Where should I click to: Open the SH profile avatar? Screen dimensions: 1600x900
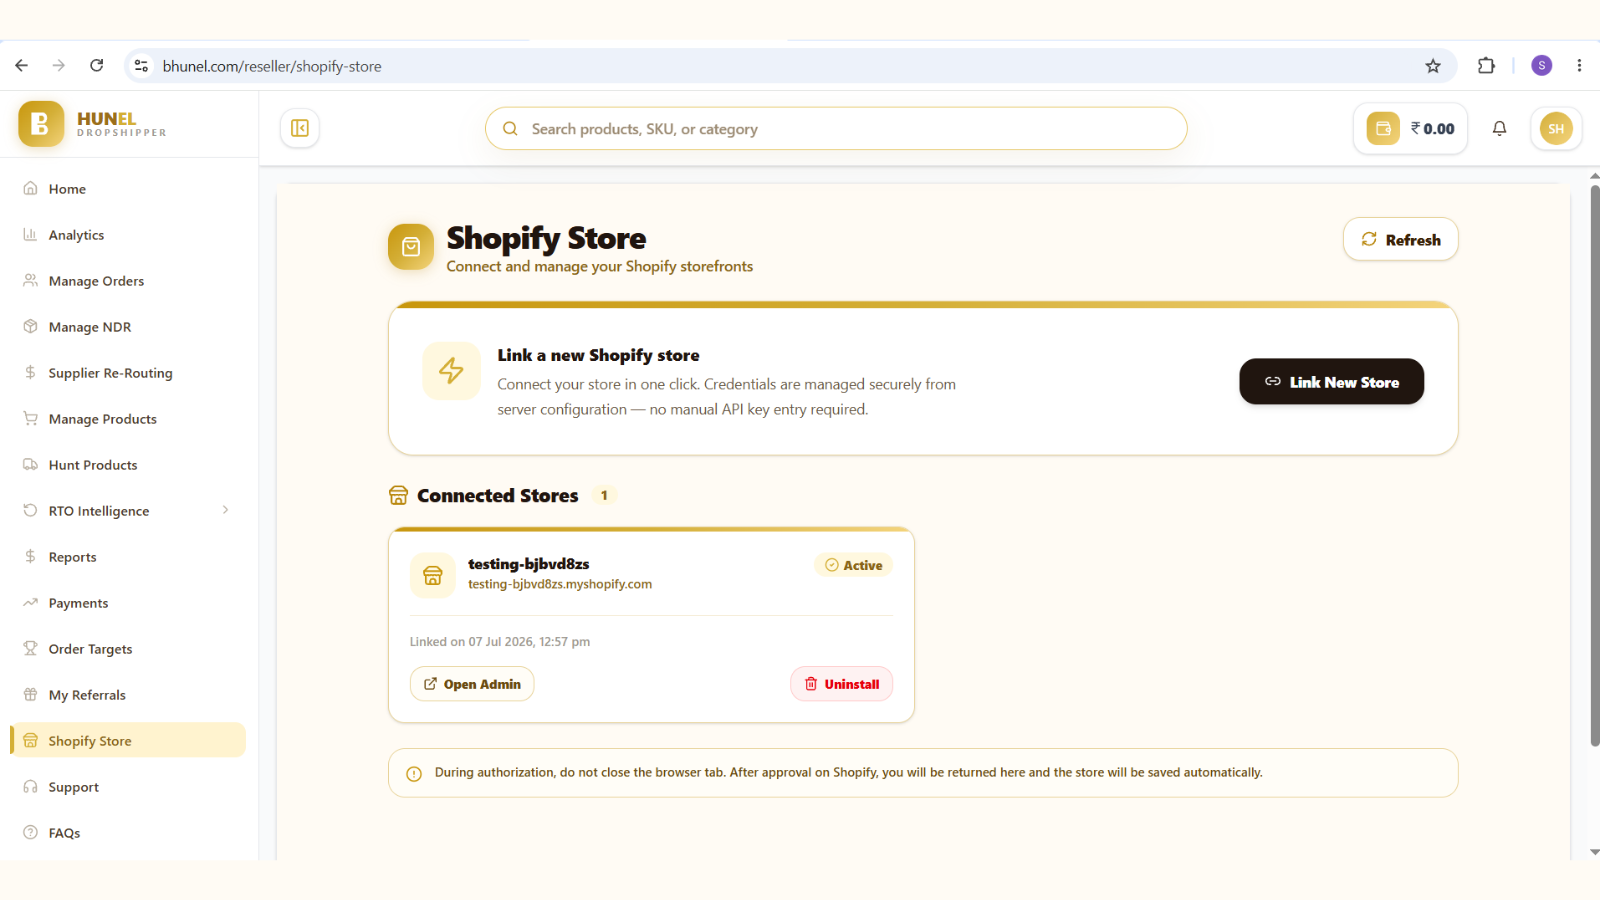1556,128
